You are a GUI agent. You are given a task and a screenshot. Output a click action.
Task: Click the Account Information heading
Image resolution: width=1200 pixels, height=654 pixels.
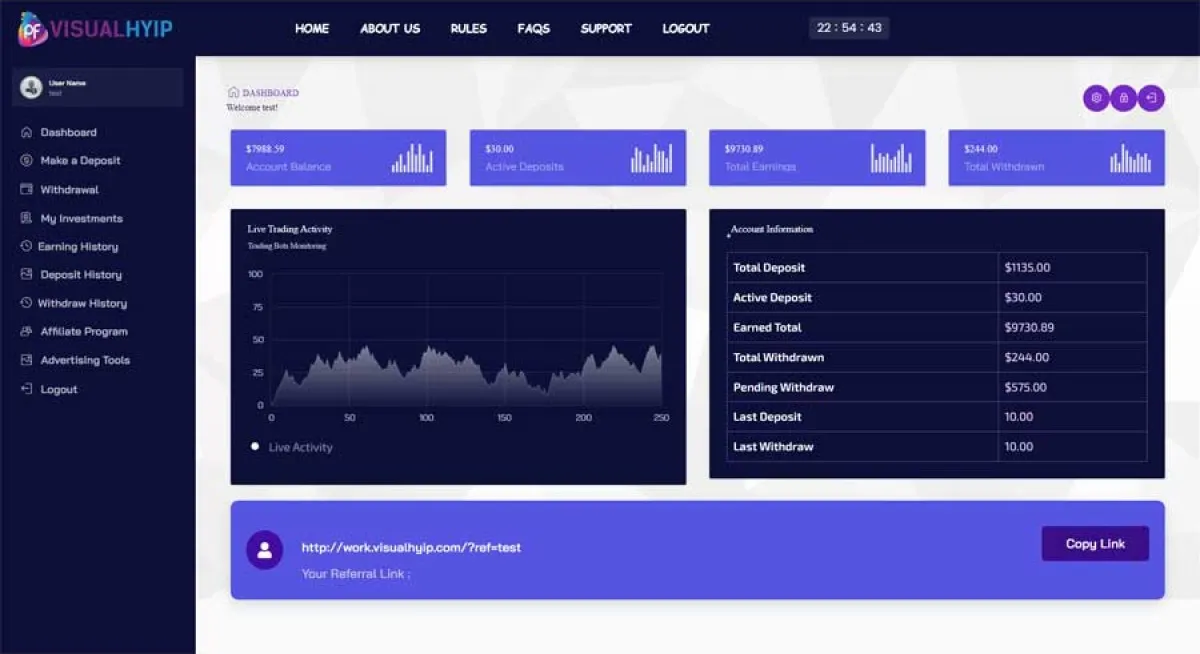772,229
